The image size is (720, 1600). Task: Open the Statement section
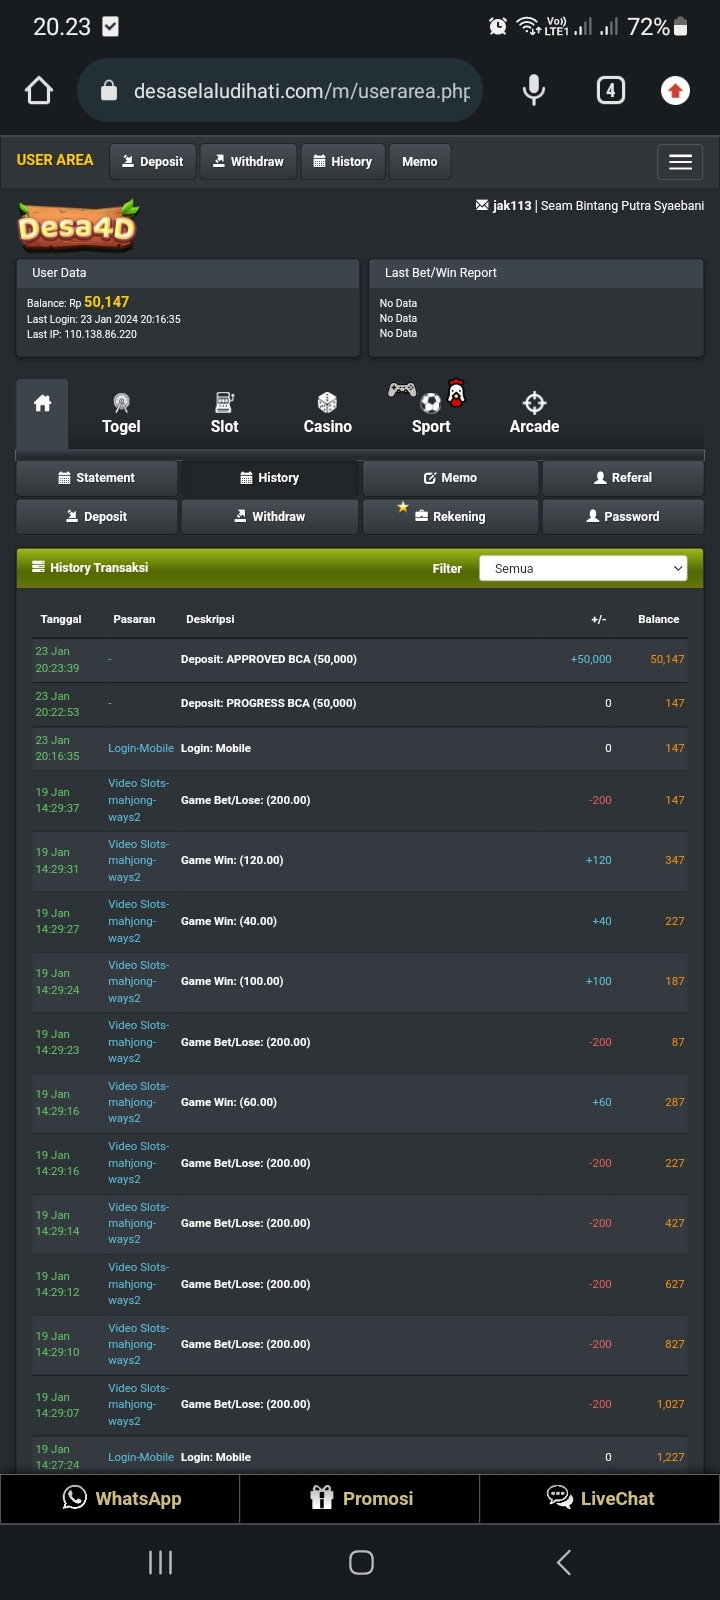click(97, 478)
